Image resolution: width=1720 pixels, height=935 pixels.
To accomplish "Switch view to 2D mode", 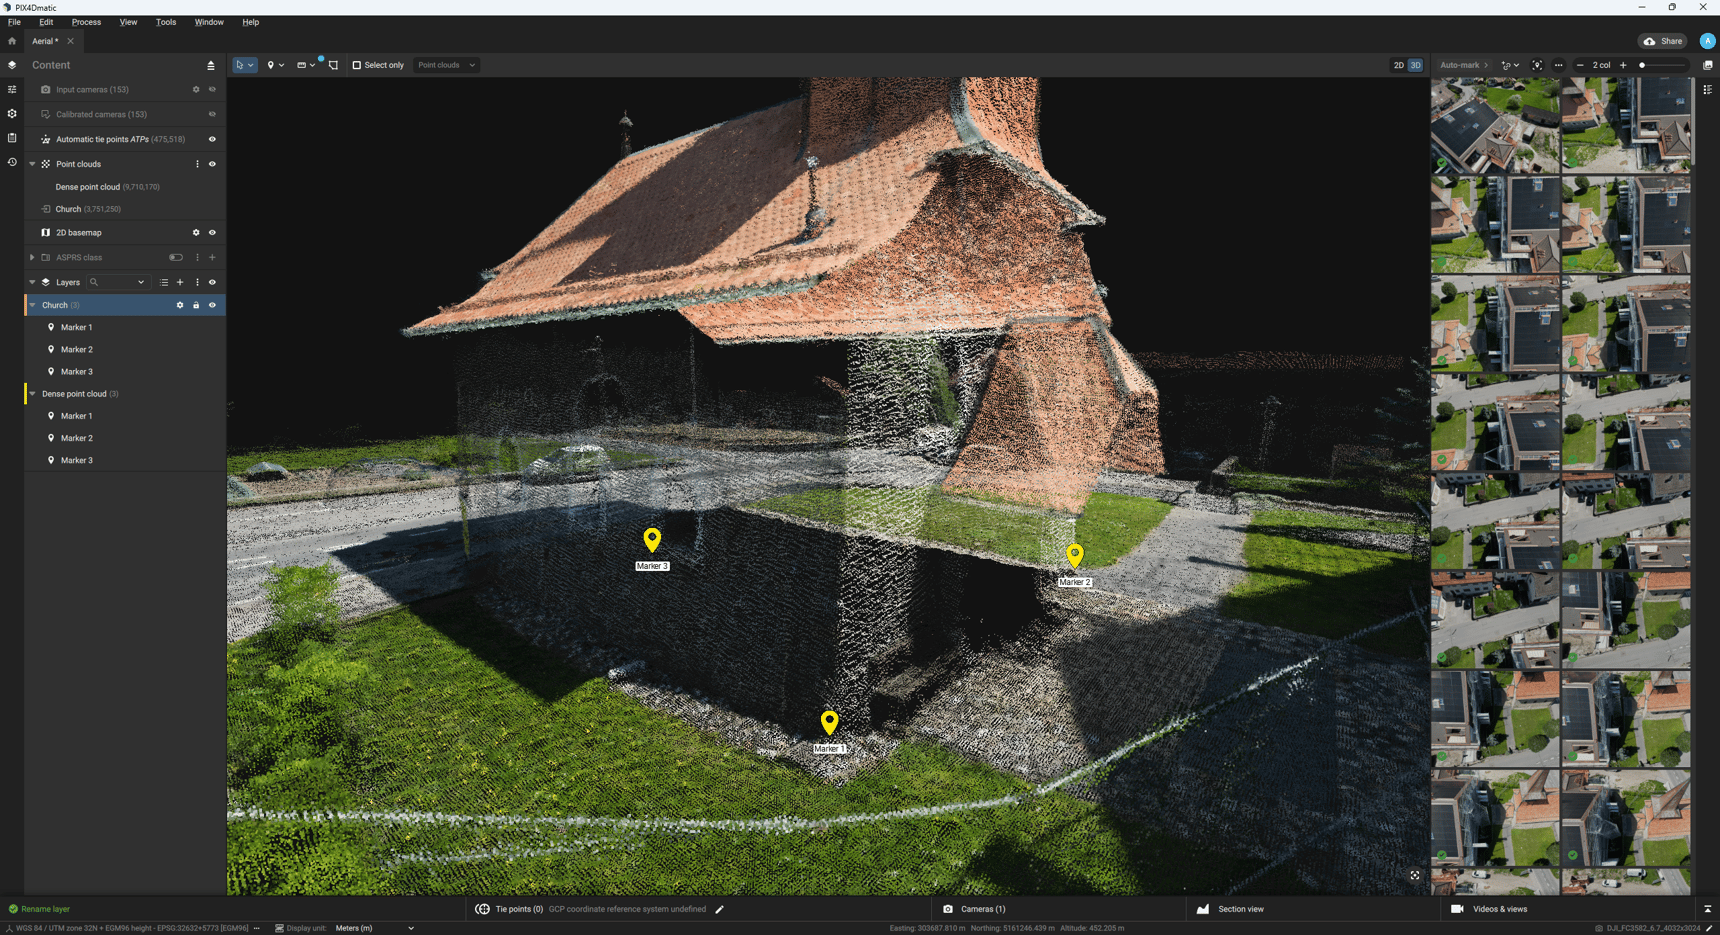I will pos(1398,65).
